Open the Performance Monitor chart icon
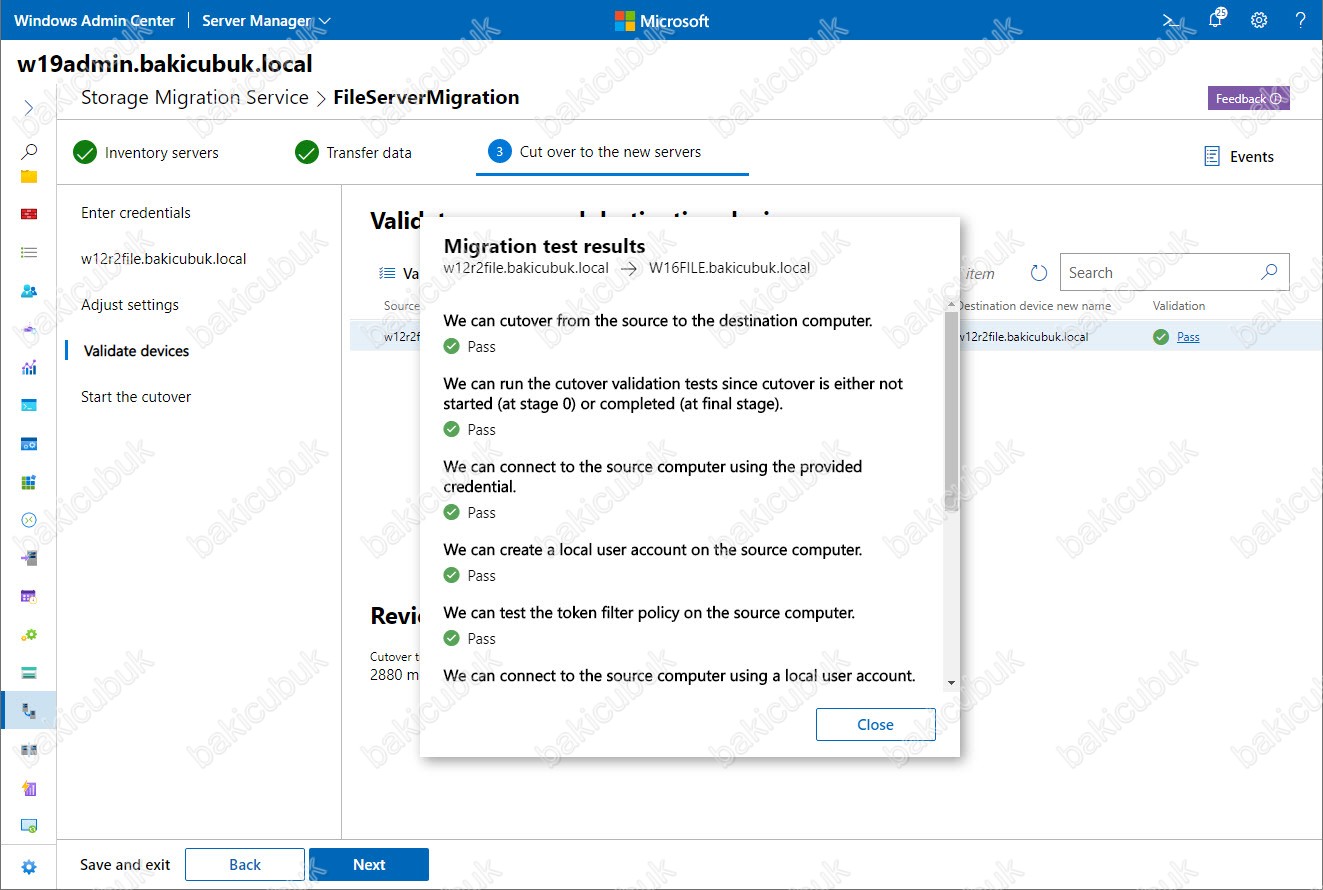The width and height of the screenshot is (1323, 890). point(29,367)
